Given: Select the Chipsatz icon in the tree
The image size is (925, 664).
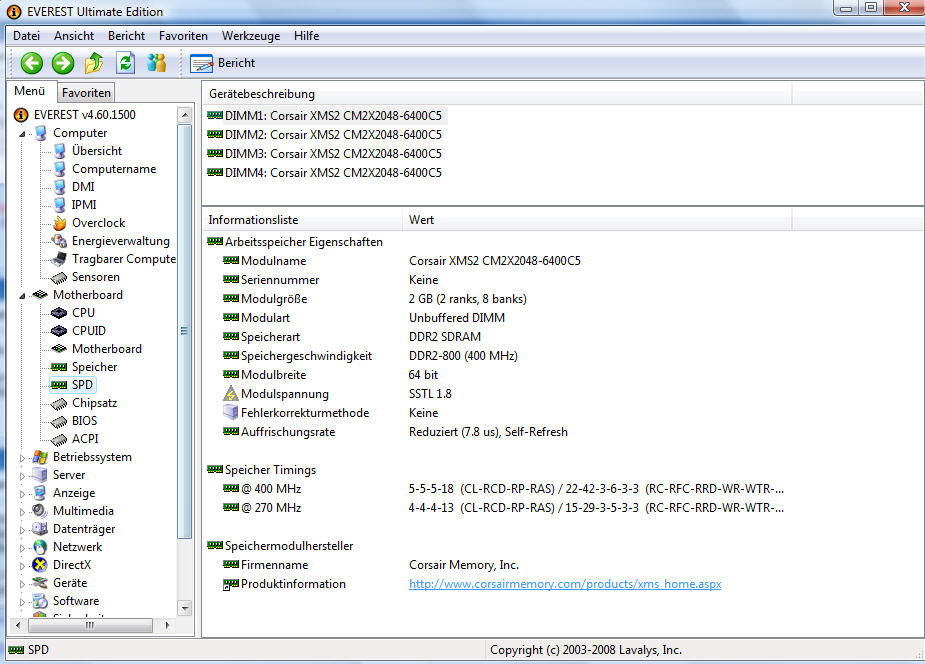Looking at the screenshot, I should point(59,403).
